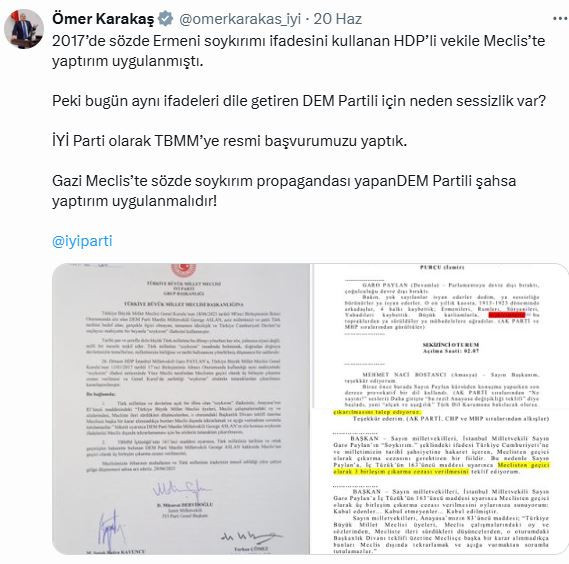Open the @omerkarakas_iyi handle link
The image size is (569, 564).
coord(240,19)
